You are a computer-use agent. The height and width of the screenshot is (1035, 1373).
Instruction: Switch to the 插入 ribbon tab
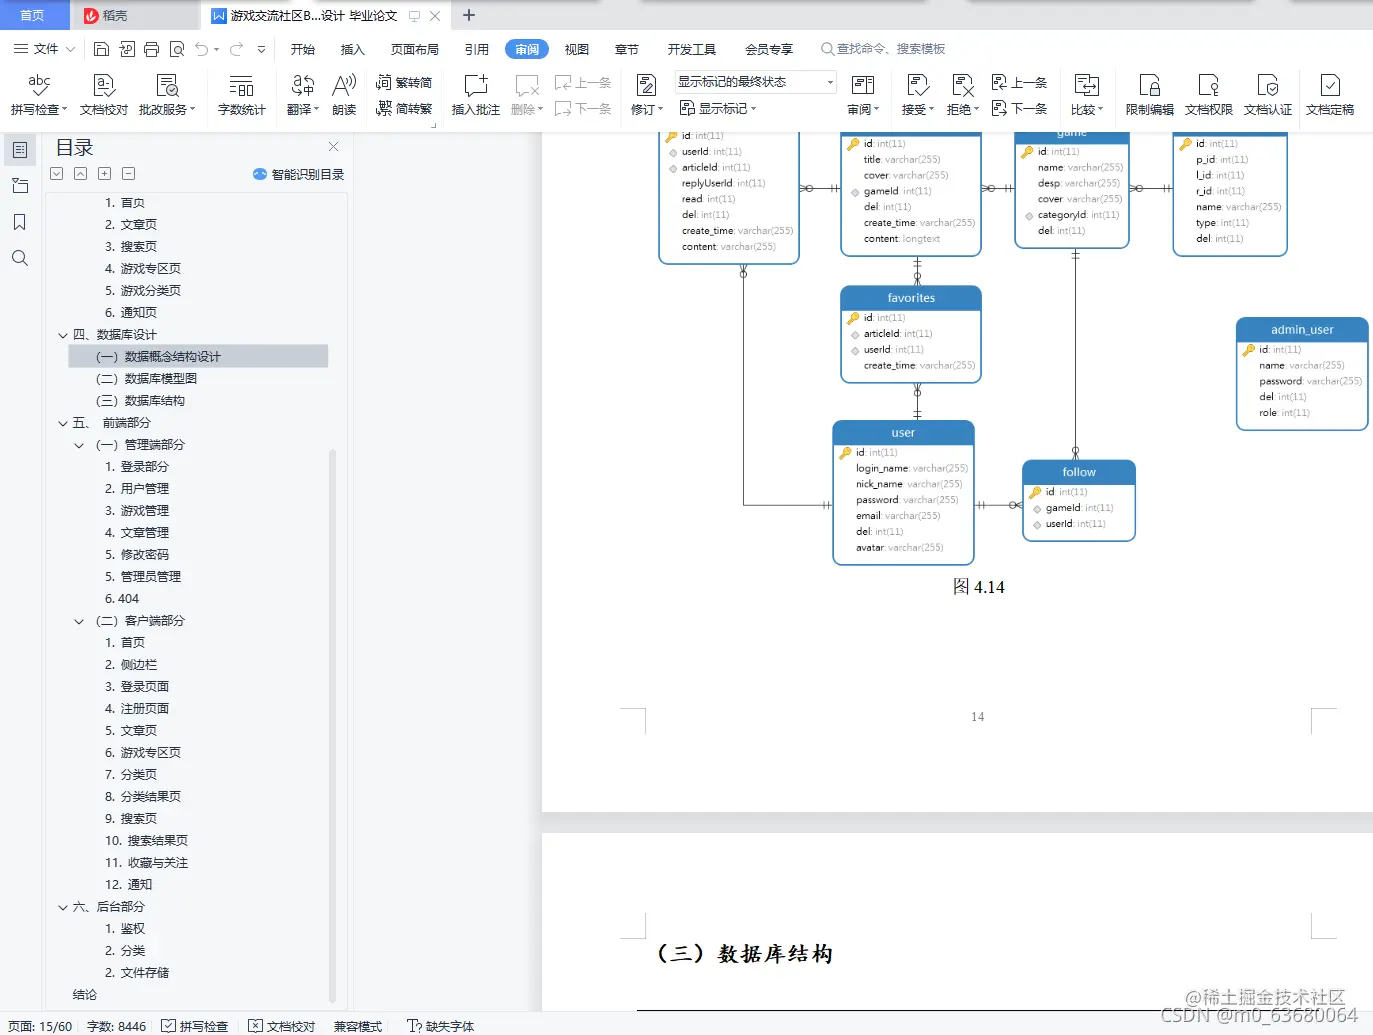pyautogui.click(x=353, y=49)
